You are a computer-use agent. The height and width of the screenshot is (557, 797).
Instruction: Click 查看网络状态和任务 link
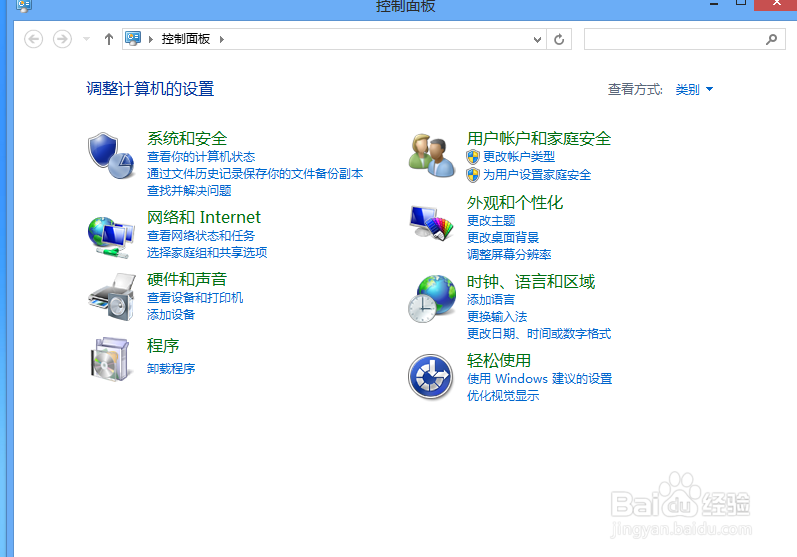201,236
